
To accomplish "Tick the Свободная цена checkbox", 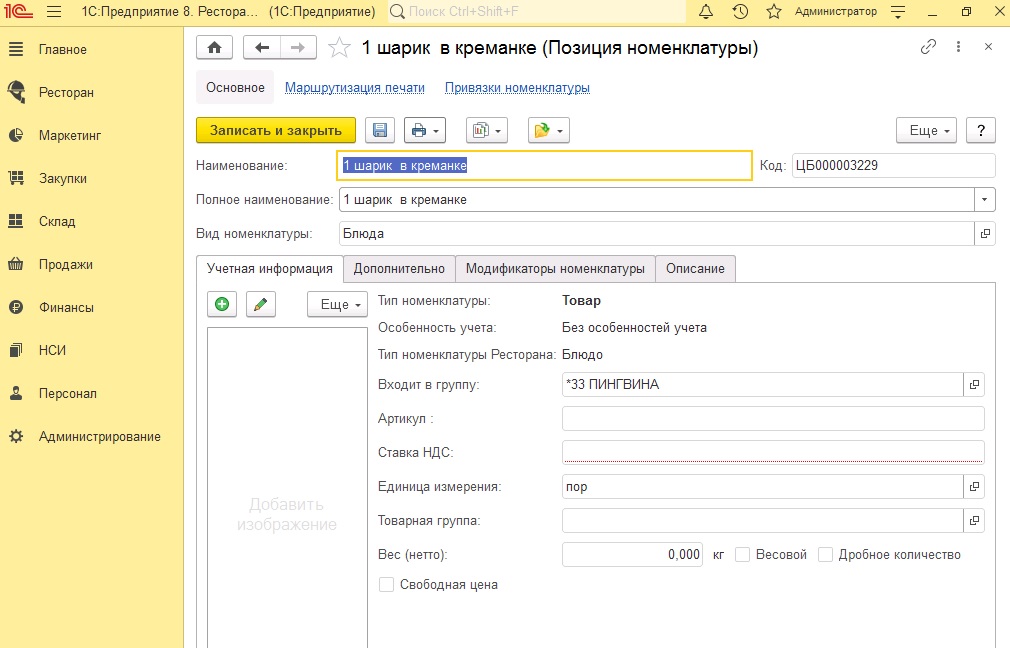I will click(386, 585).
